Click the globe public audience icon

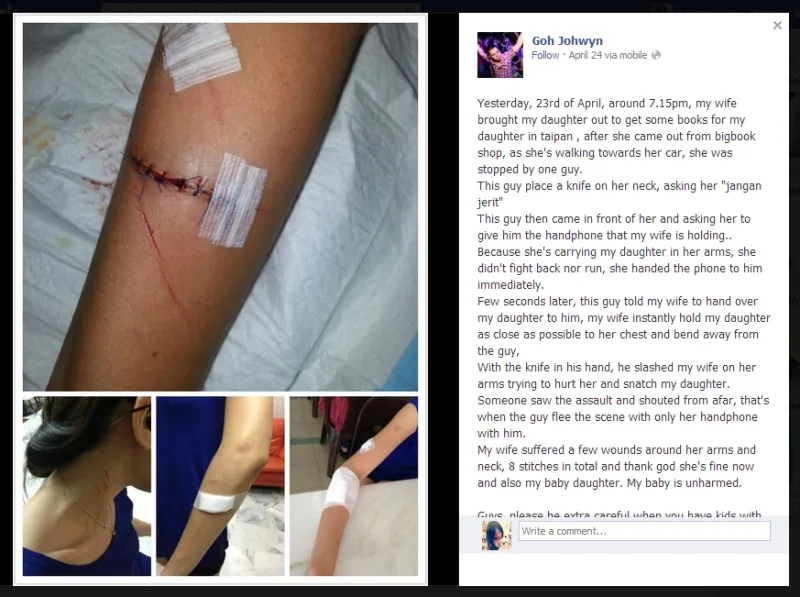656,55
